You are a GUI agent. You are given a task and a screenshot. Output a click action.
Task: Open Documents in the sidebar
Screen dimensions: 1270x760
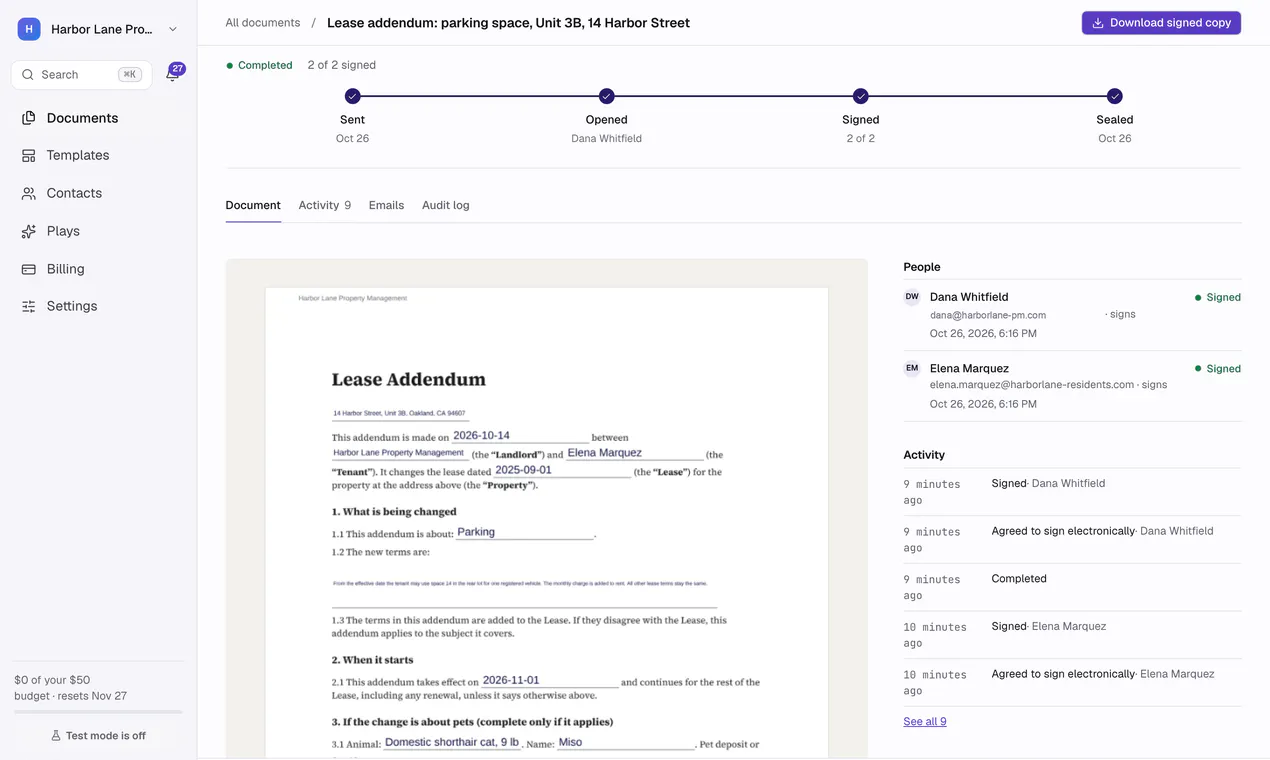tap(98, 118)
